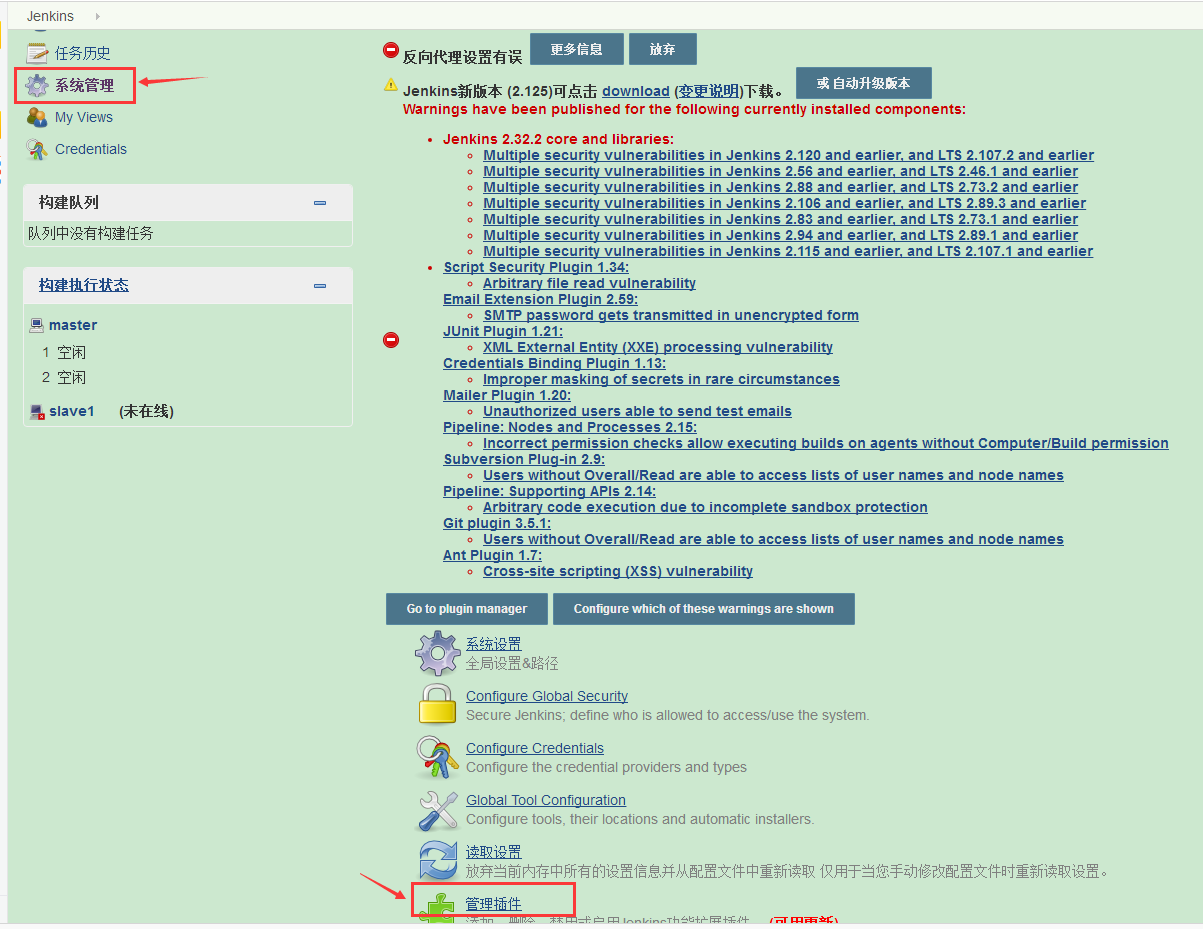This screenshot has height=929, width=1203.
Task: Open the 系统设置 link
Action: 493,644
